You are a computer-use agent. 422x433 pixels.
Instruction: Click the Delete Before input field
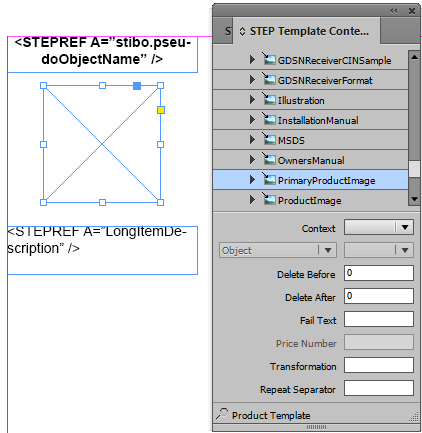[x=379, y=273]
